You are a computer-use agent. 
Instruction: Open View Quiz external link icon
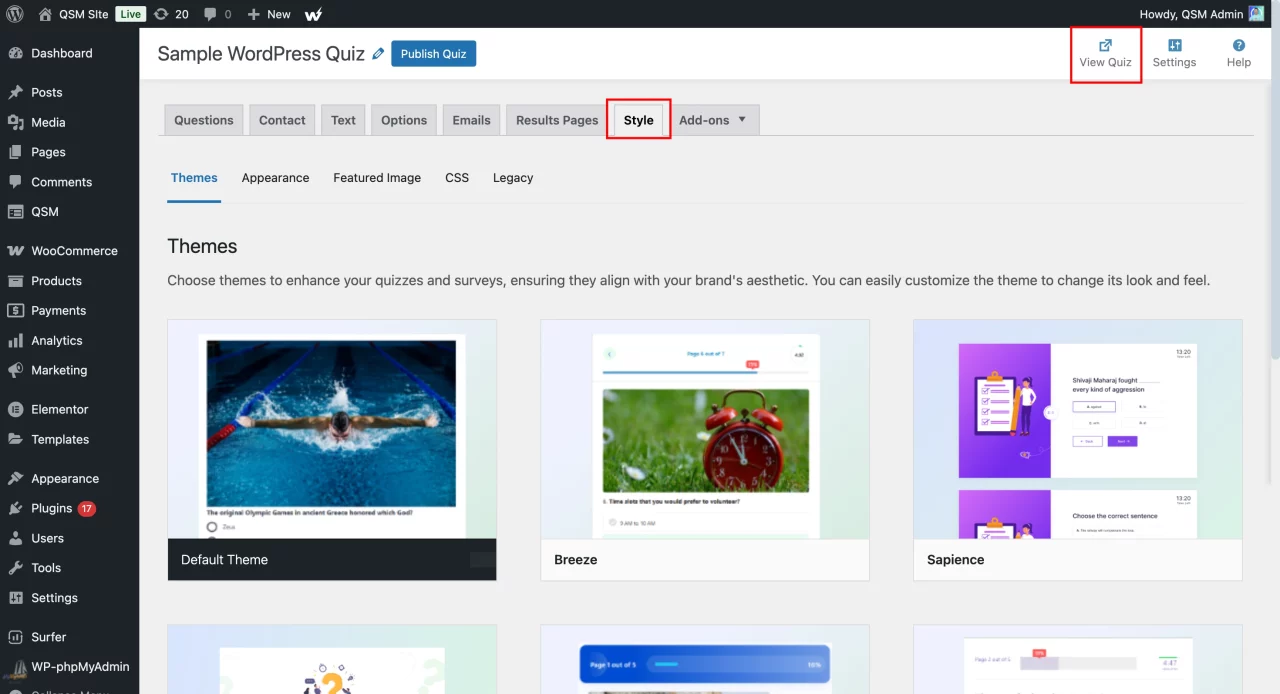[x=1105, y=45]
